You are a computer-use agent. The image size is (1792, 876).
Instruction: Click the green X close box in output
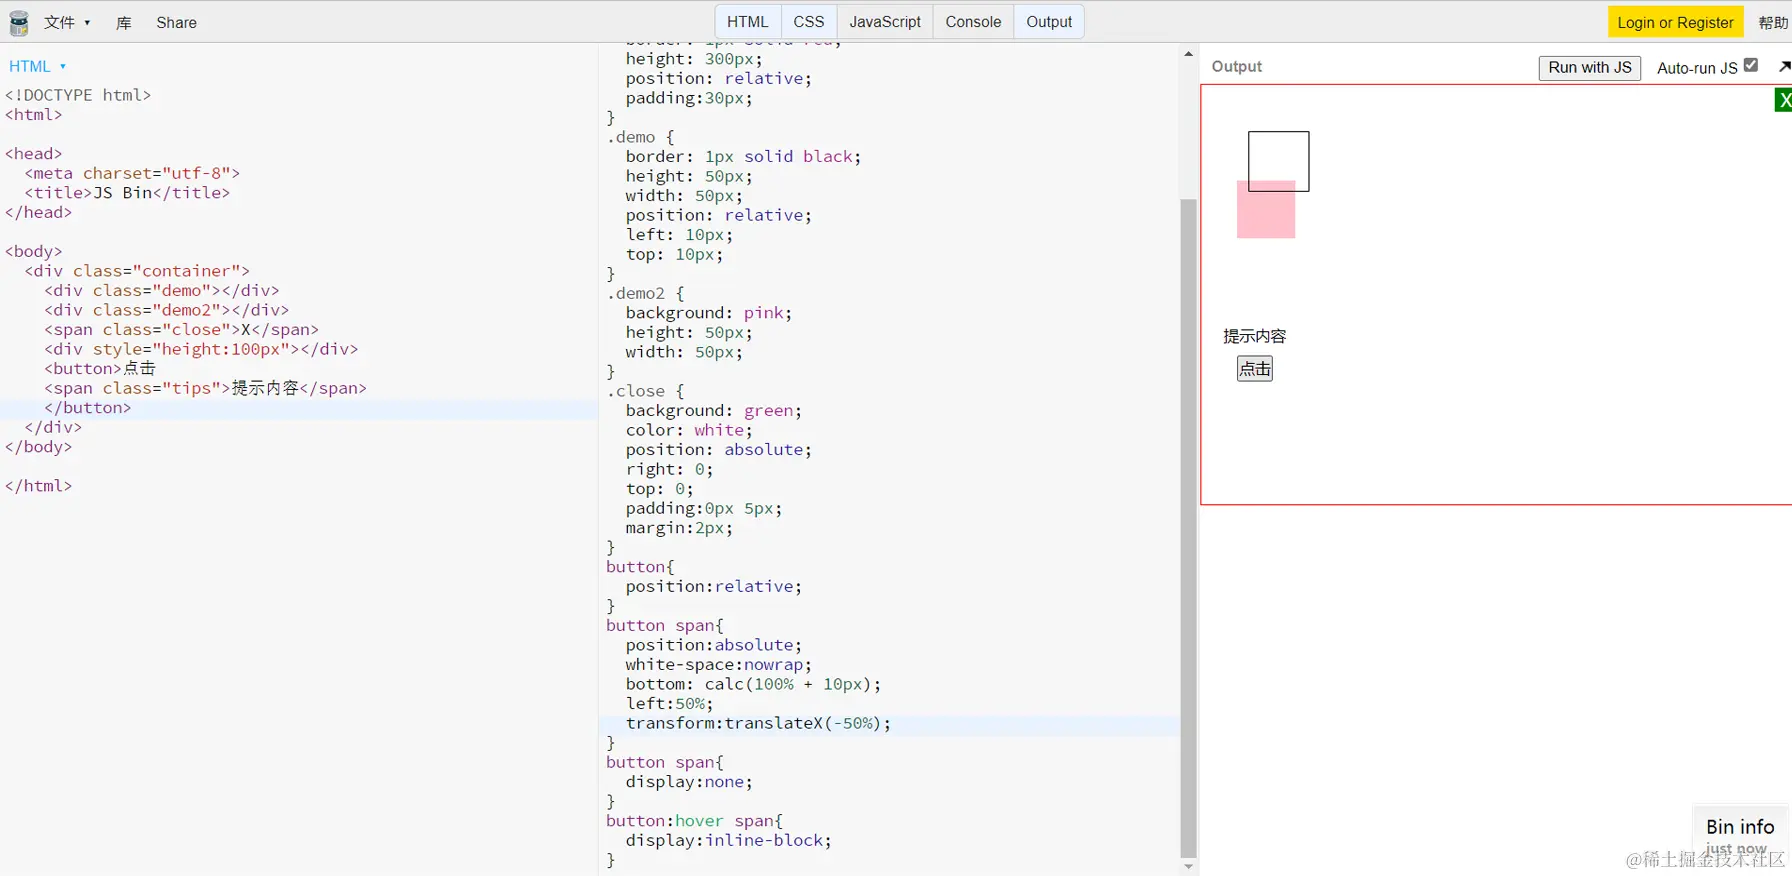pyautogui.click(x=1784, y=100)
